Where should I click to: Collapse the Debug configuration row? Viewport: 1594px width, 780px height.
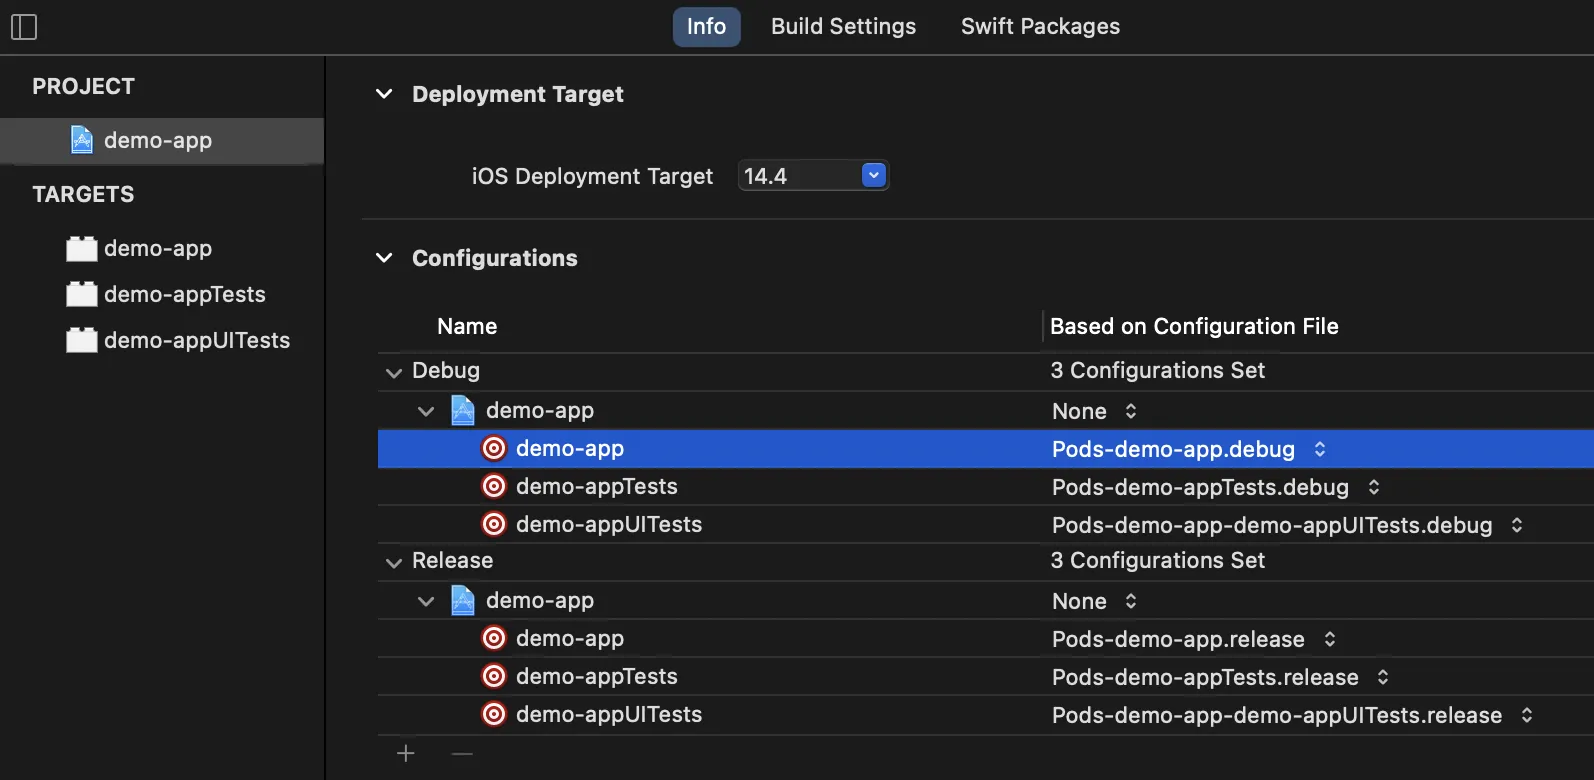pyautogui.click(x=394, y=372)
